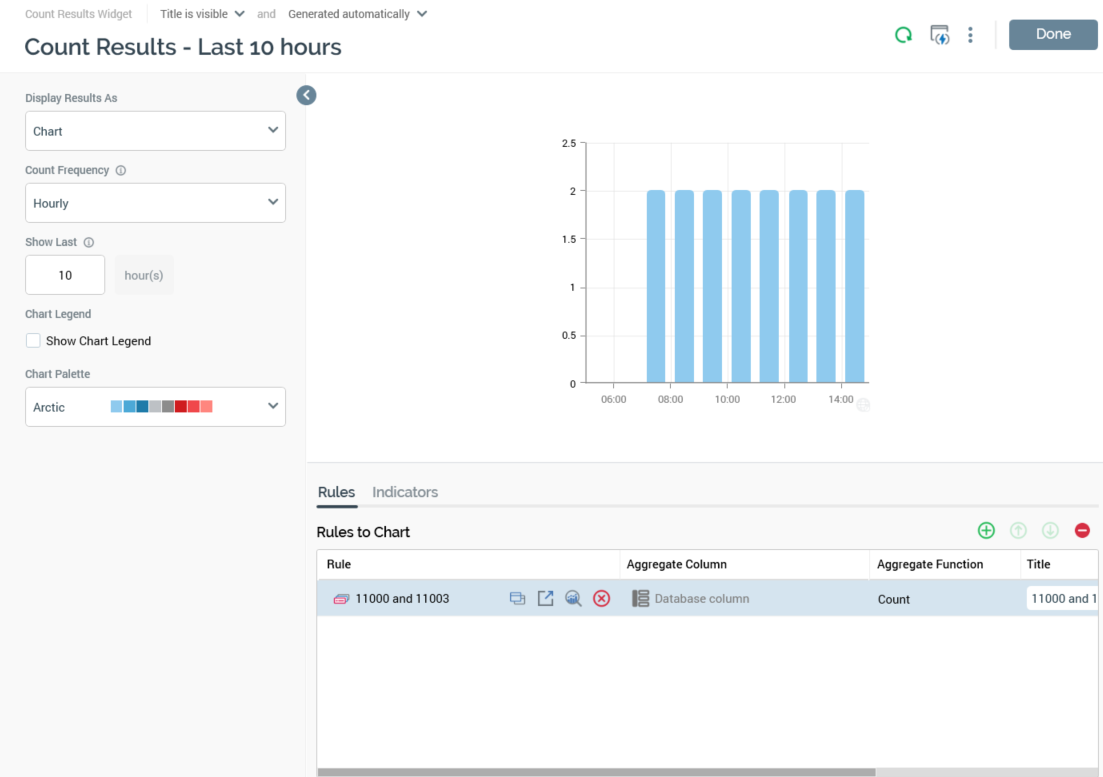Screen dimensions: 1103x777
Task: Click the Show Last hours input field
Action: click(65, 275)
